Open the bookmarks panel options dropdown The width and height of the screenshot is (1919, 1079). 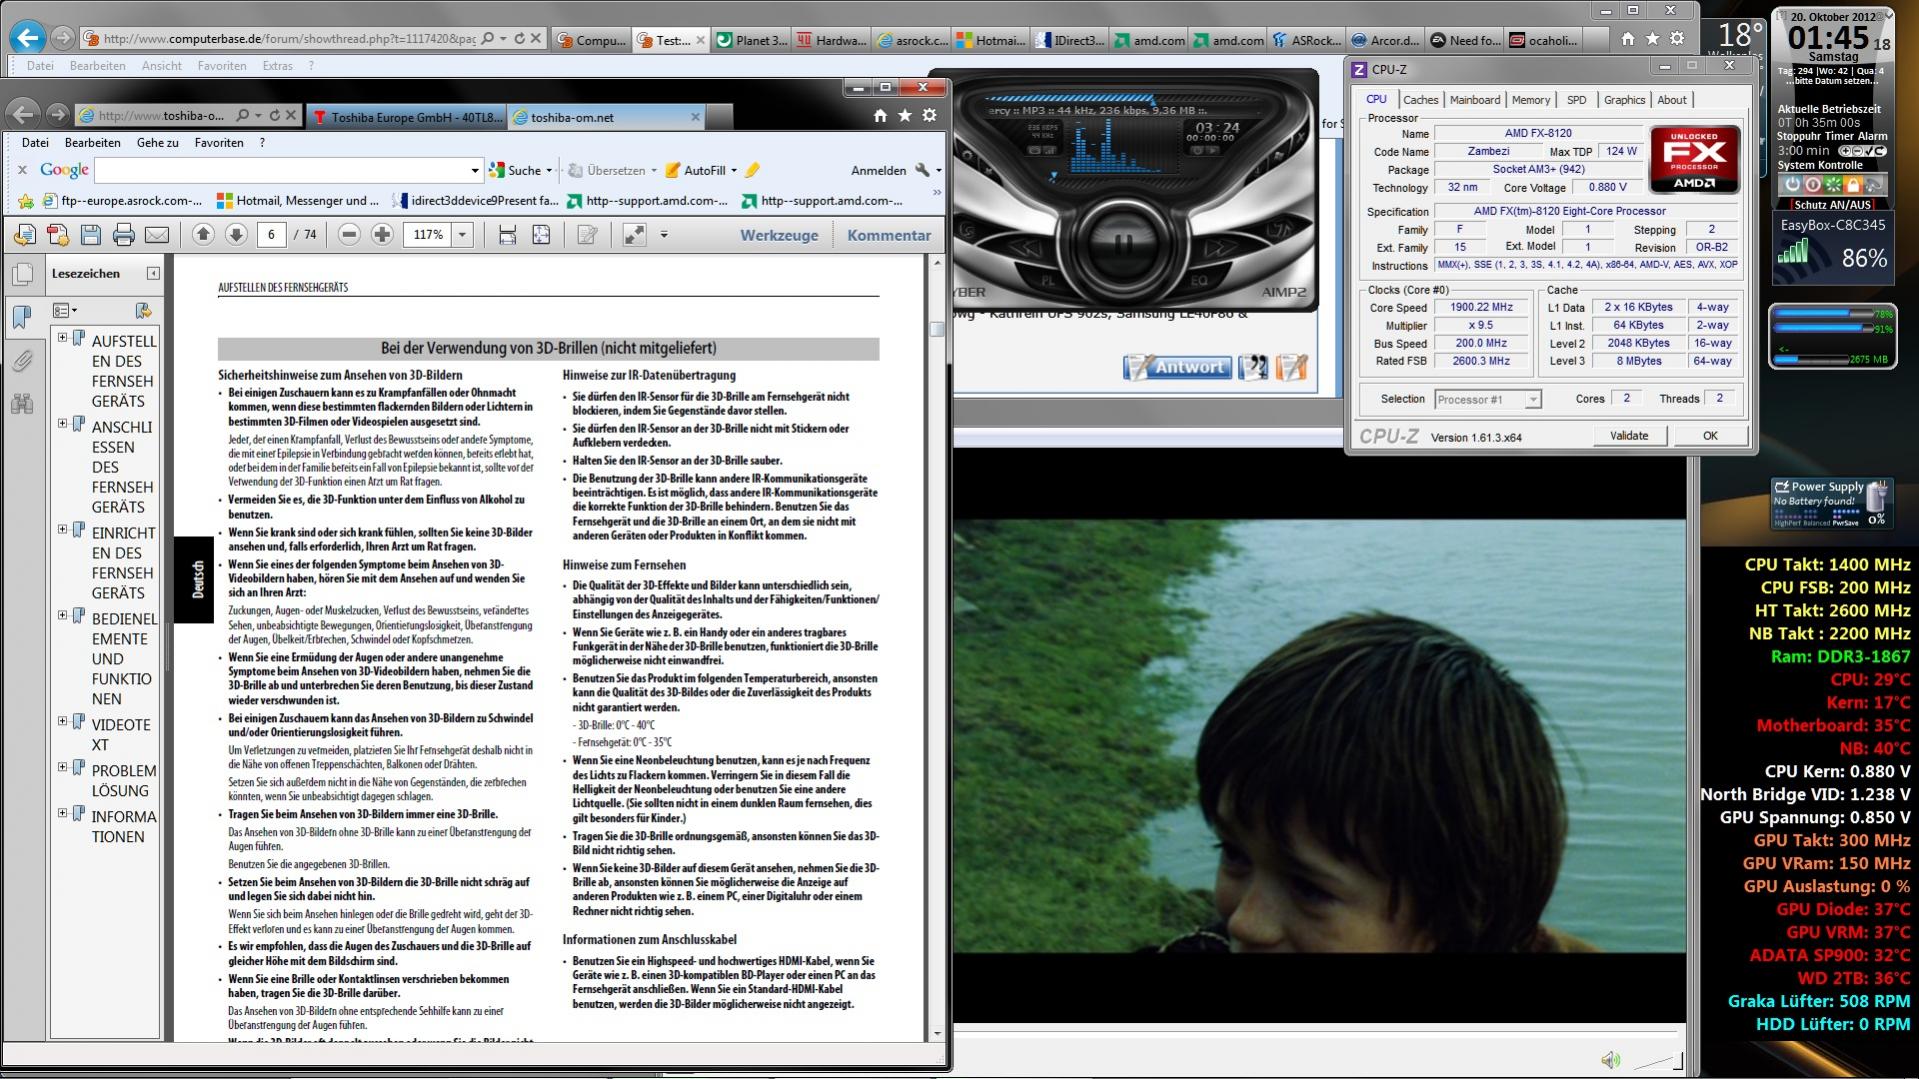pos(66,311)
